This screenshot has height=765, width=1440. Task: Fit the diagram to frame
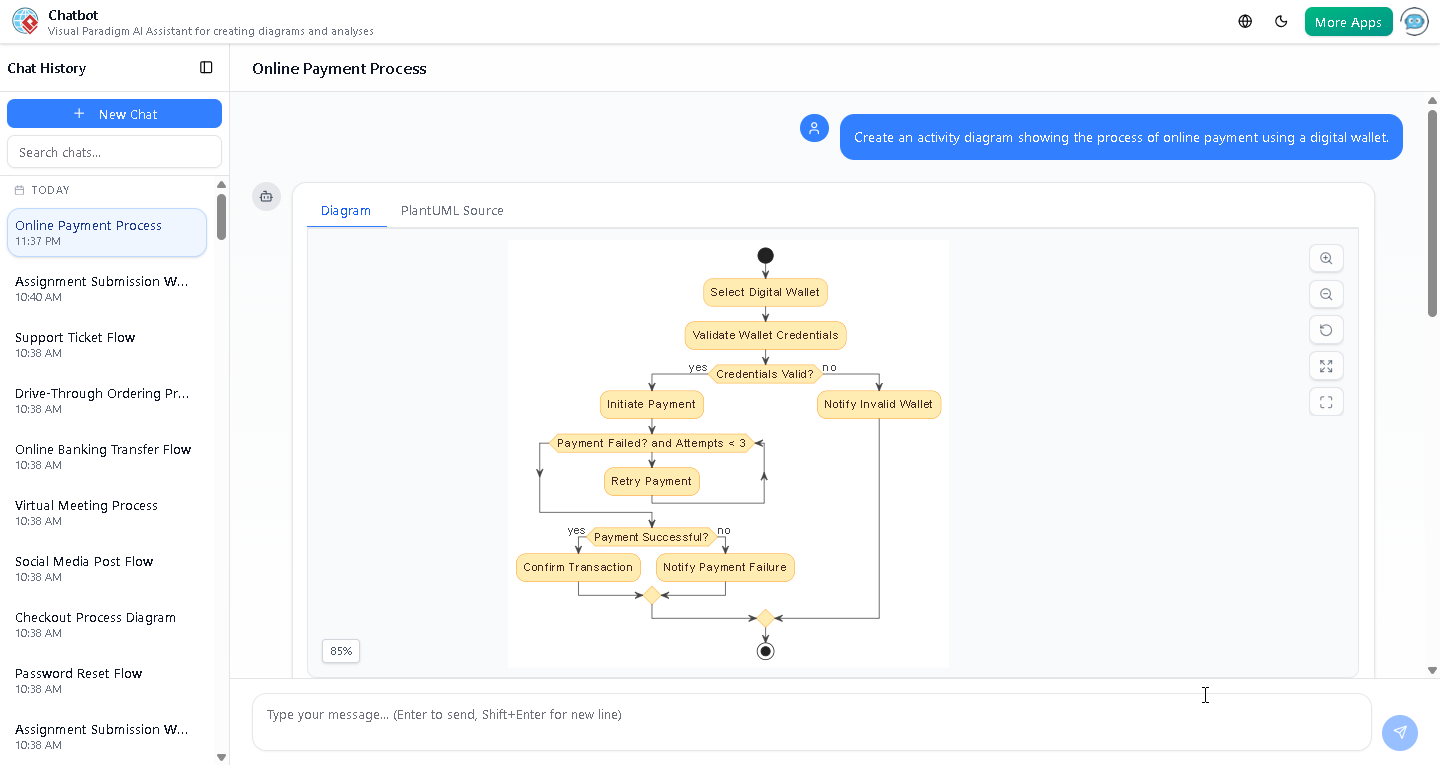pyautogui.click(x=1326, y=401)
